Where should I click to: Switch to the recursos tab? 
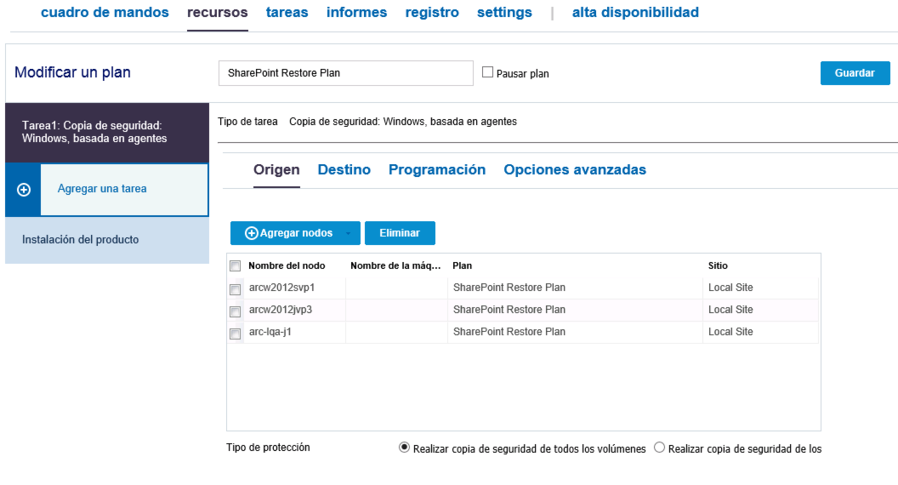point(218,12)
